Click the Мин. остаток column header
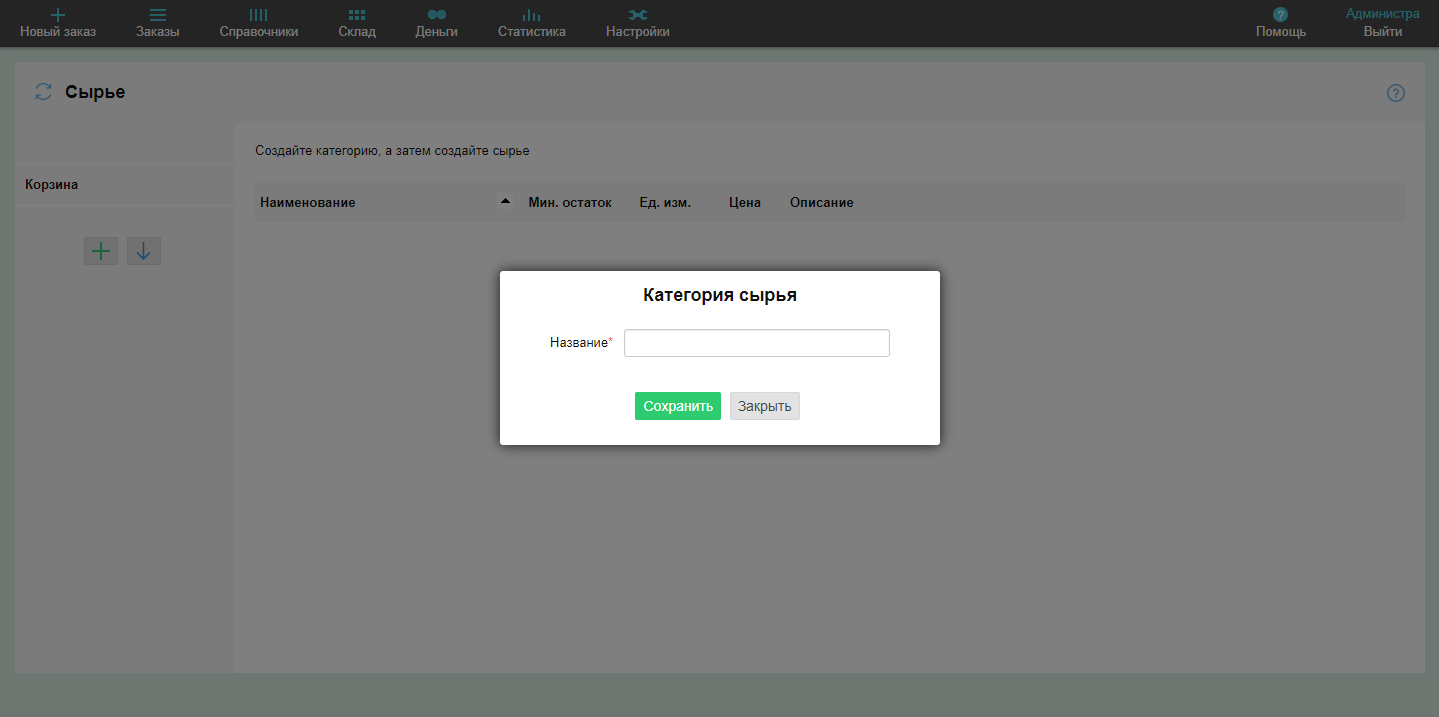This screenshot has height=717, width=1439. point(570,202)
